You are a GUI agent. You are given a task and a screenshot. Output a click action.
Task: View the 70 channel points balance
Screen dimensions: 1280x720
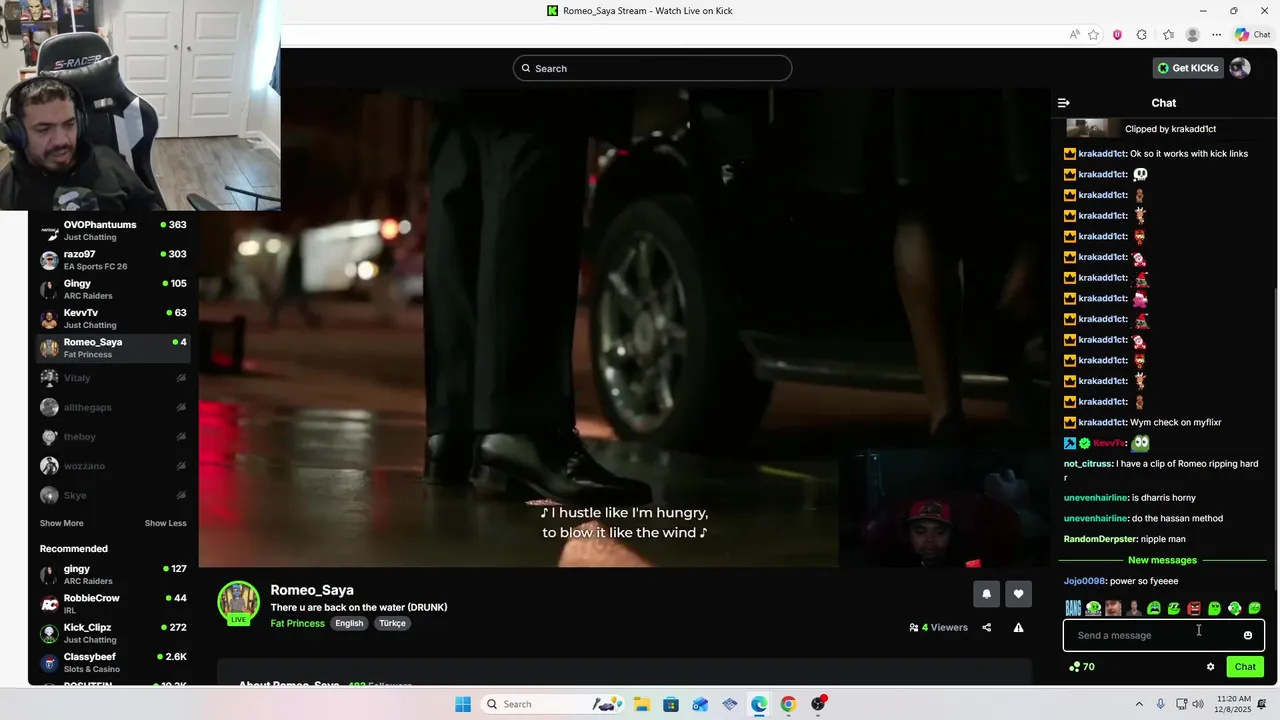click(x=1081, y=667)
